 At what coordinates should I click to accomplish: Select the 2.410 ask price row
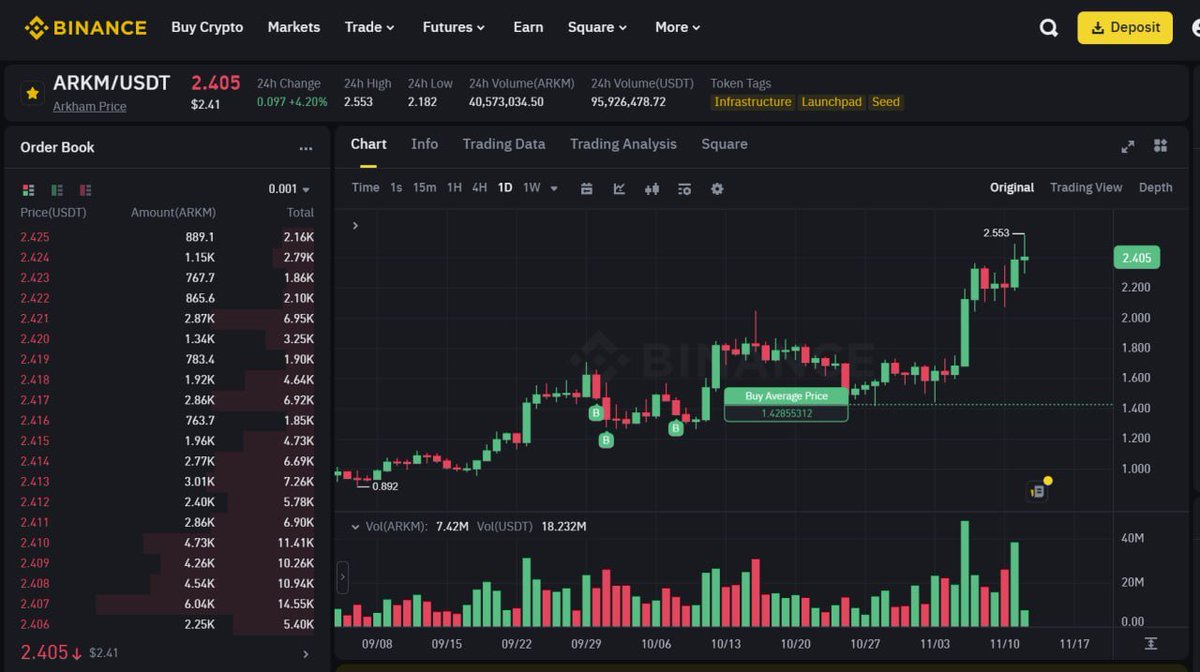click(x=167, y=543)
